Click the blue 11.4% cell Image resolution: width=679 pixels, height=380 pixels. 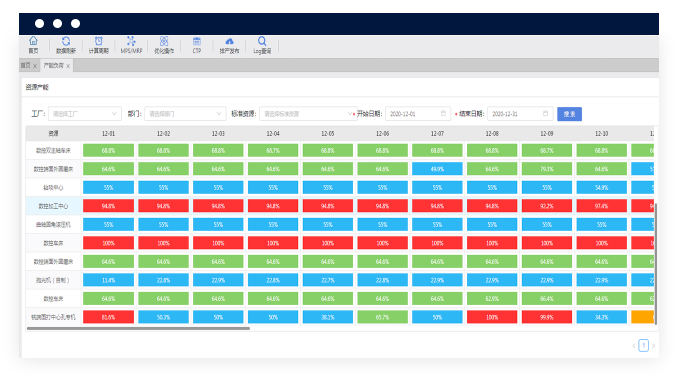108,280
